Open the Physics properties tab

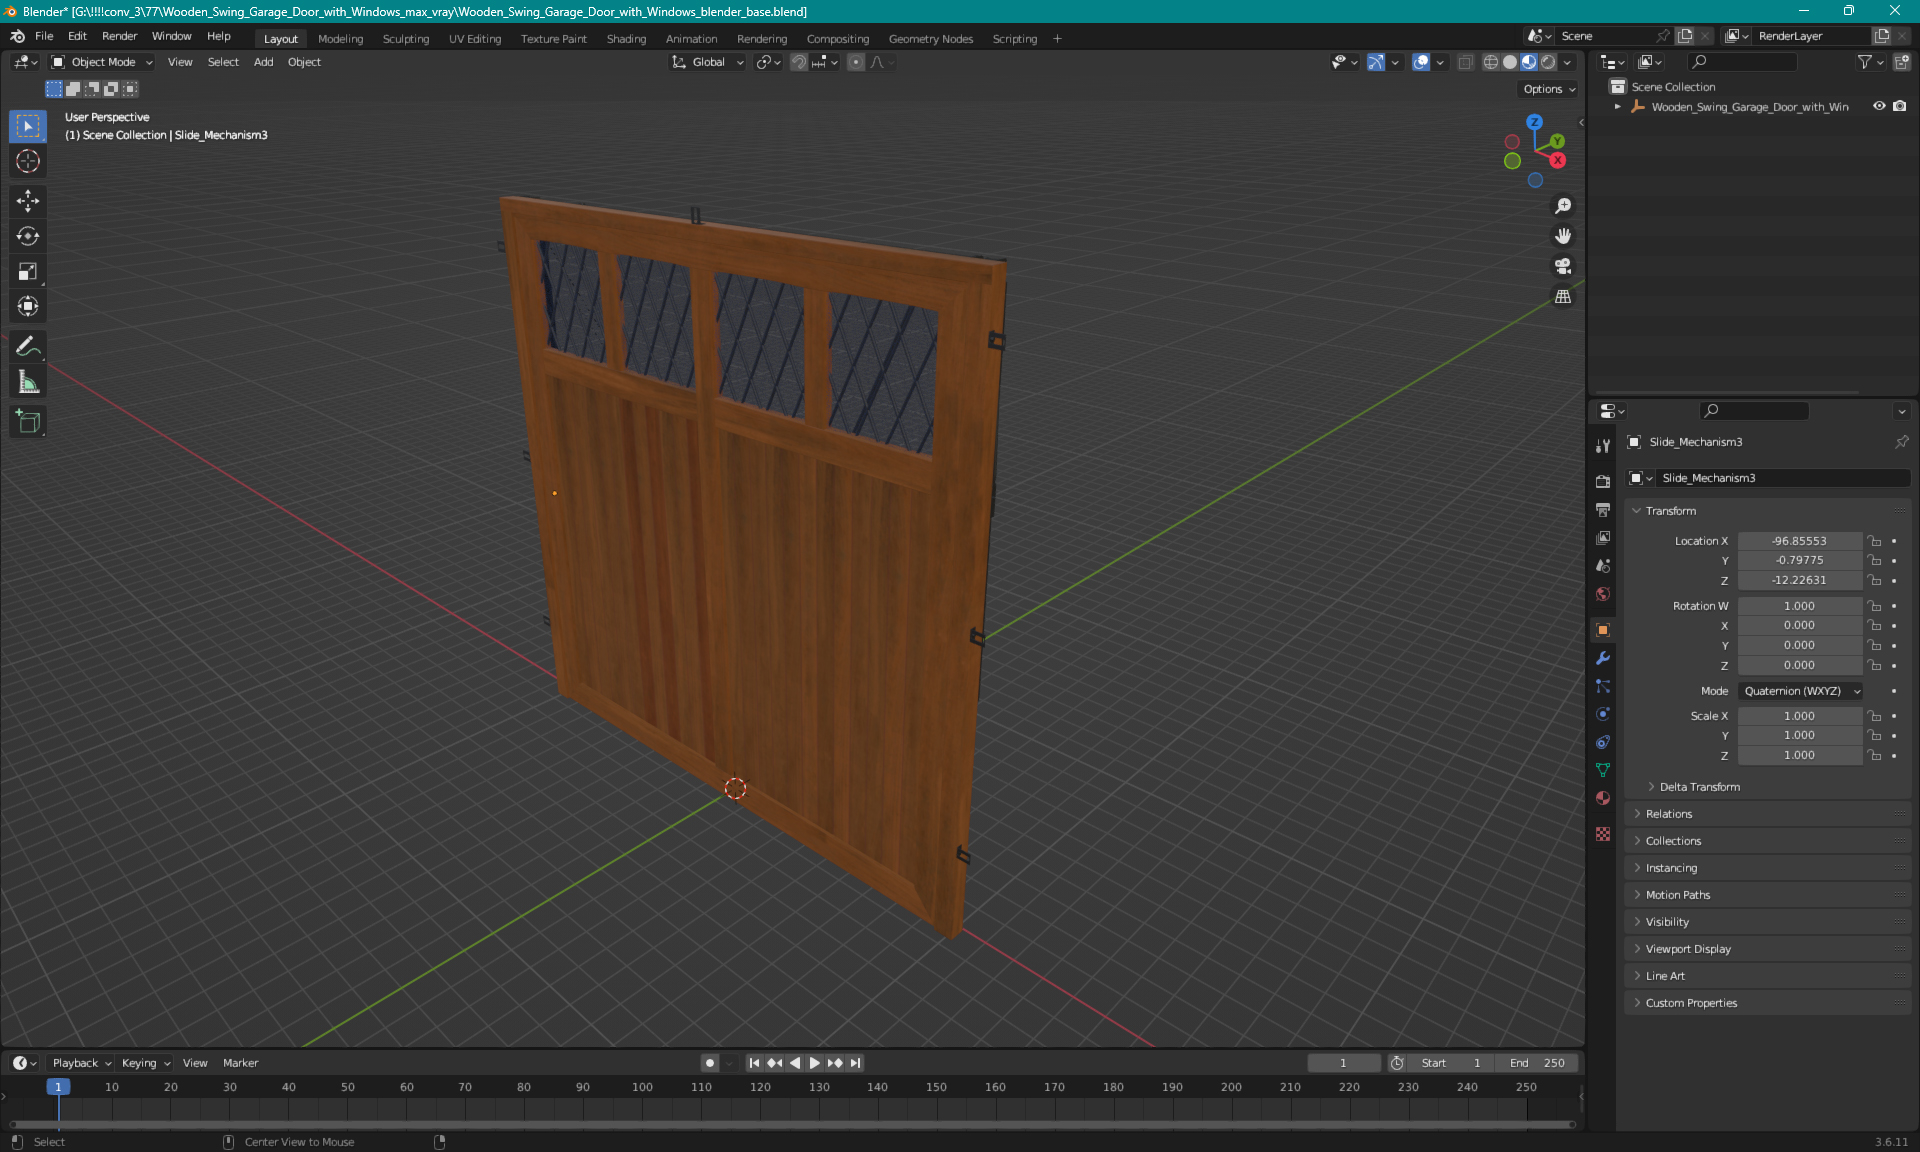(x=1603, y=714)
